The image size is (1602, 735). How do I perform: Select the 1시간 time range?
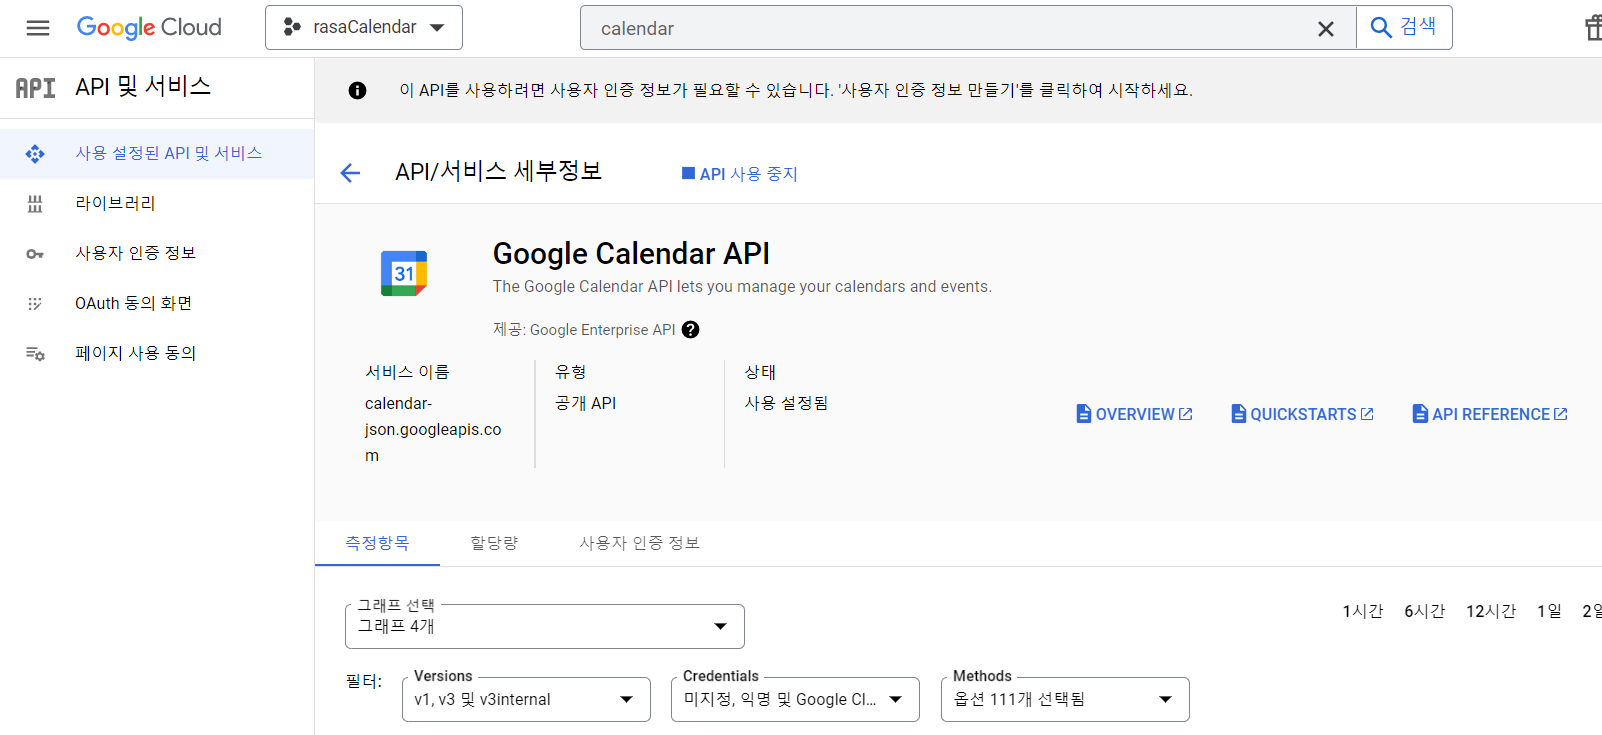[1363, 611]
